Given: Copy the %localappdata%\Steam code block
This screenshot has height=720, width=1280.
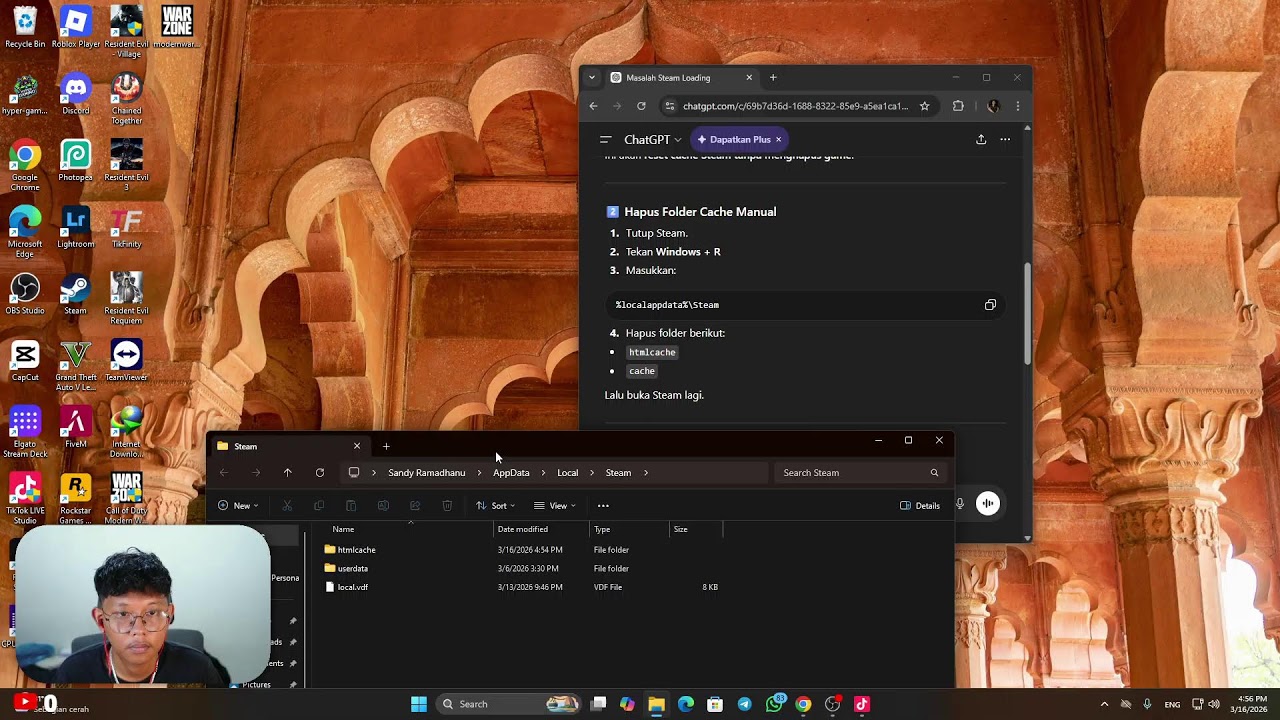Looking at the screenshot, I should pos(990,305).
